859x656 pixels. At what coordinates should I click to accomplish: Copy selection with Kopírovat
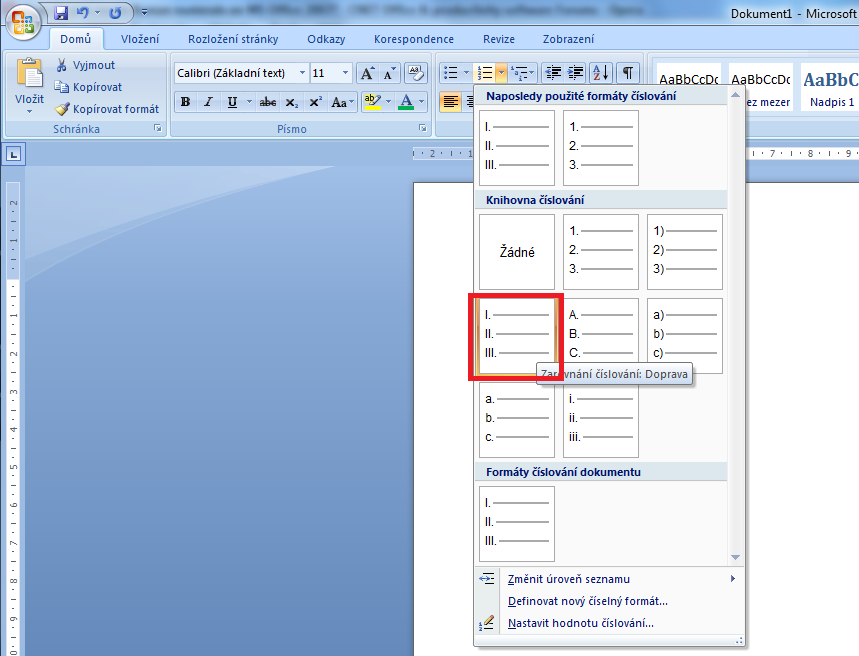88,87
